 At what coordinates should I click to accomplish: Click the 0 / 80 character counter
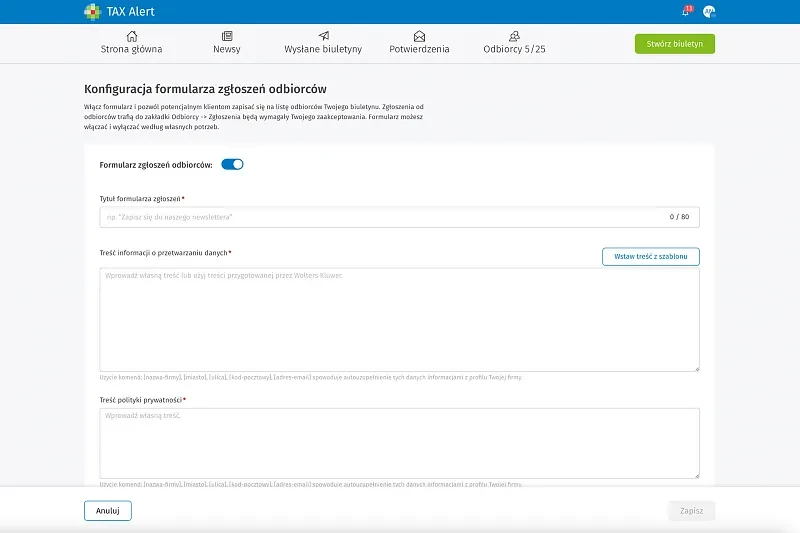[x=679, y=217]
